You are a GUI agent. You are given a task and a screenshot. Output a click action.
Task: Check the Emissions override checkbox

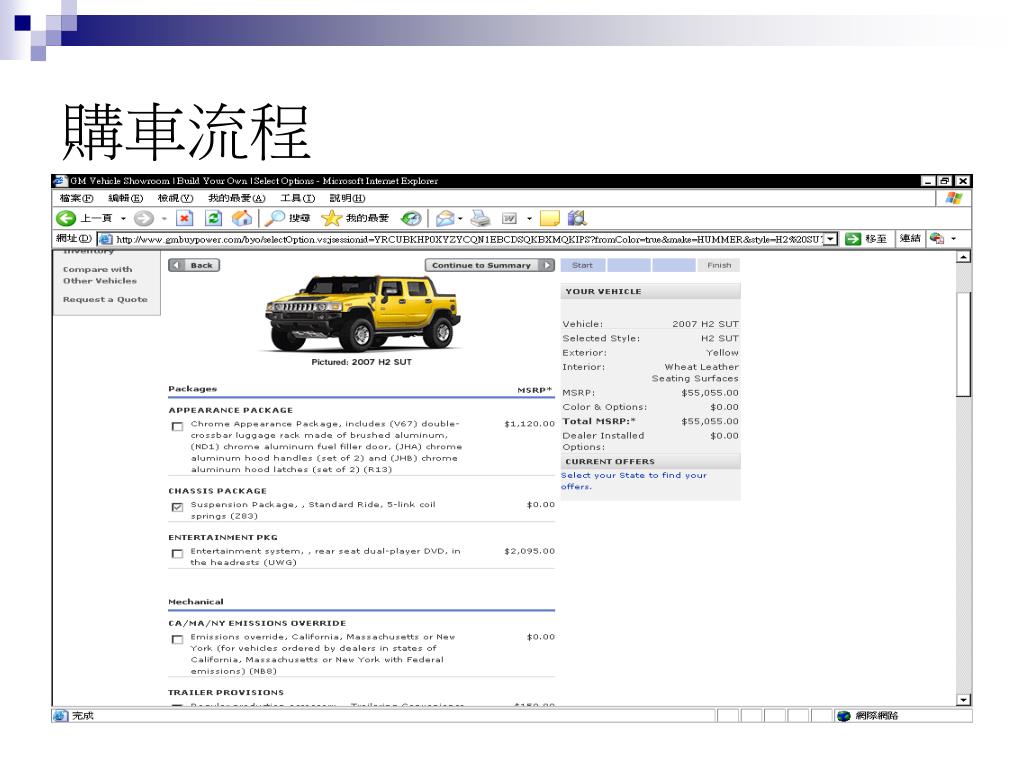[177, 639]
